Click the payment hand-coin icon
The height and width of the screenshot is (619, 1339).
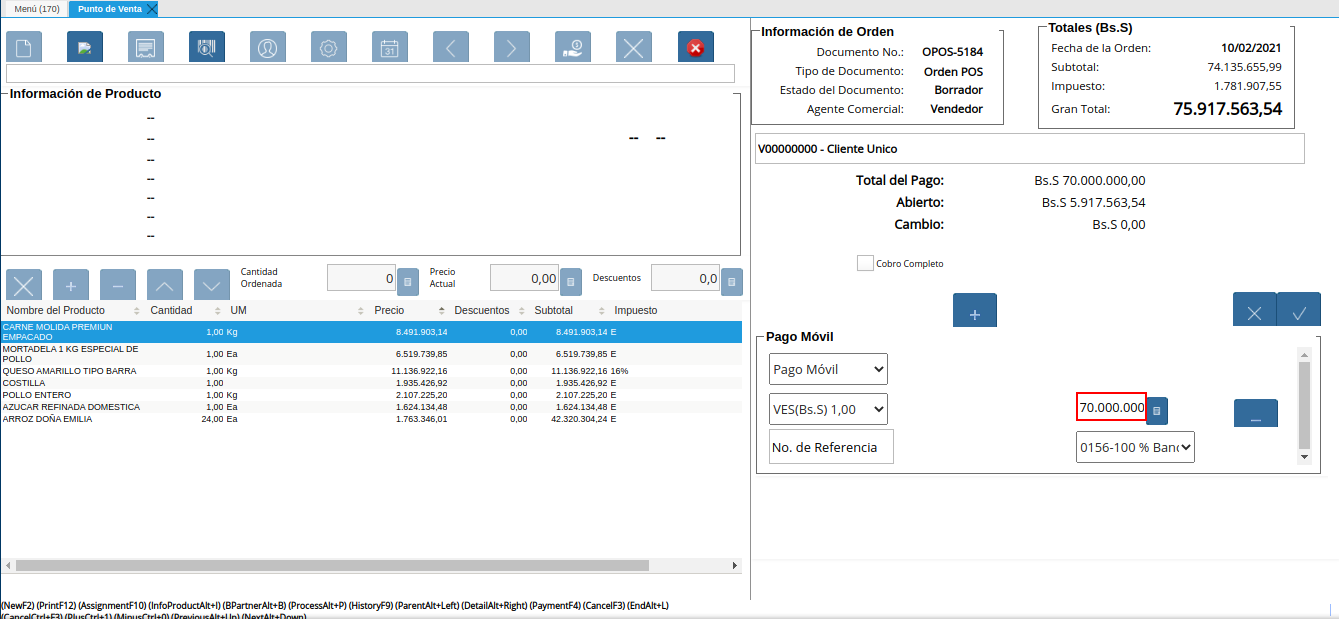coord(573,47)
